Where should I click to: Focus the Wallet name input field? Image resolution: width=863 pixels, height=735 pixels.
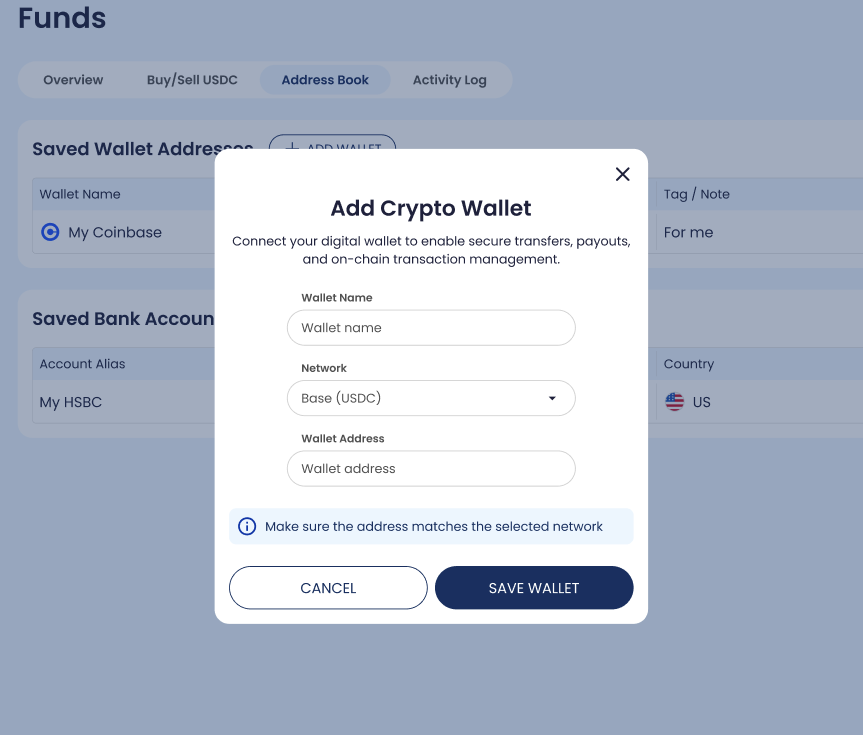pos(431,328)
